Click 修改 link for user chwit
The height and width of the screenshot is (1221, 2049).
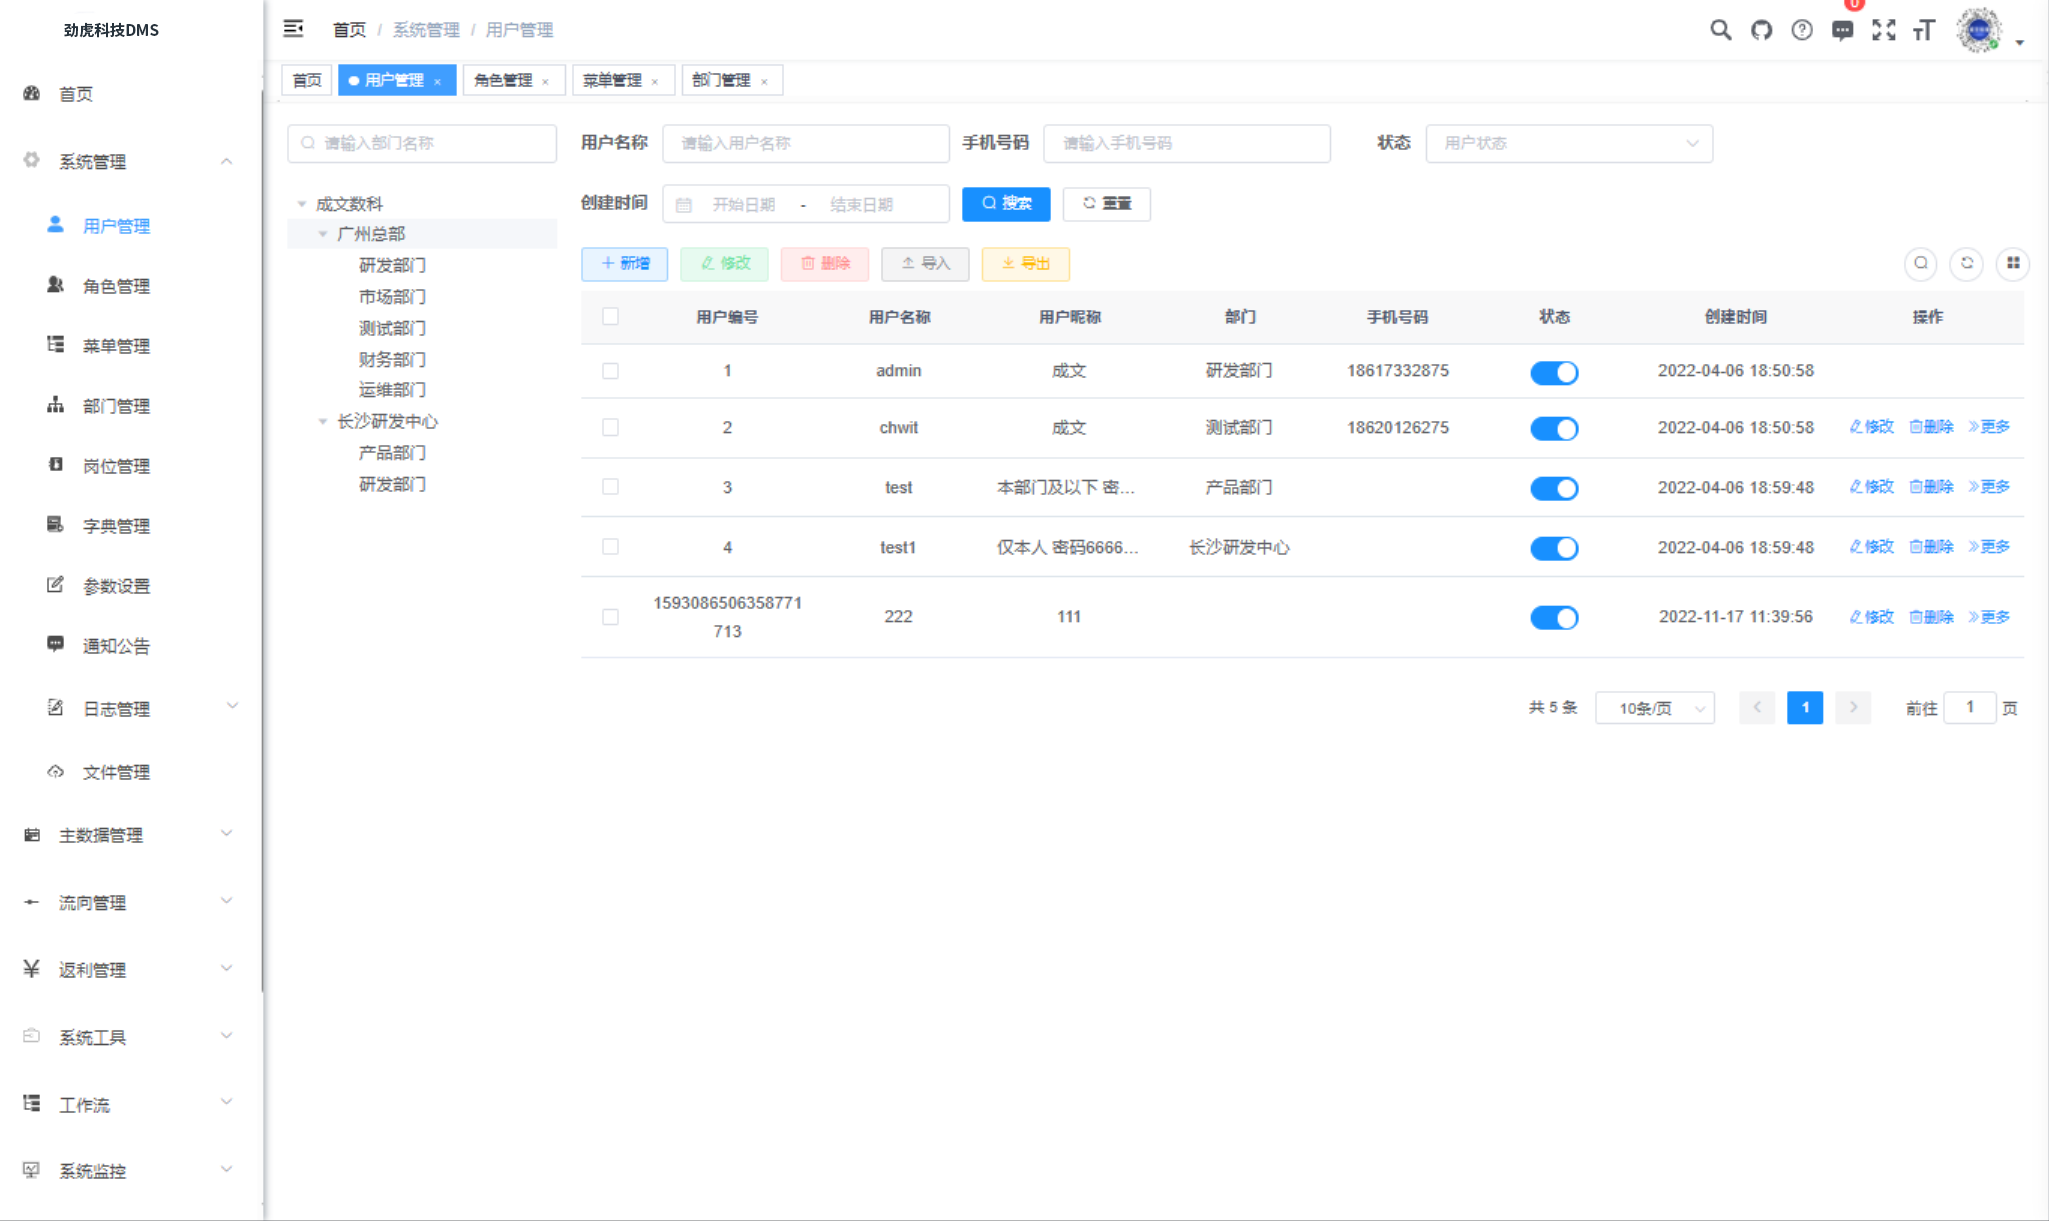(x=1869, y=427)
